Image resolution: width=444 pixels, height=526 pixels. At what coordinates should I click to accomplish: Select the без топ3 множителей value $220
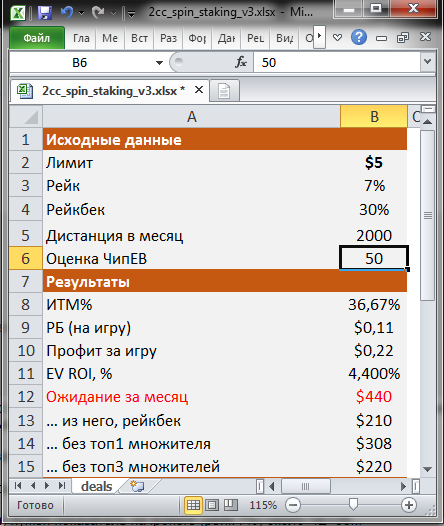click(374, 467)
